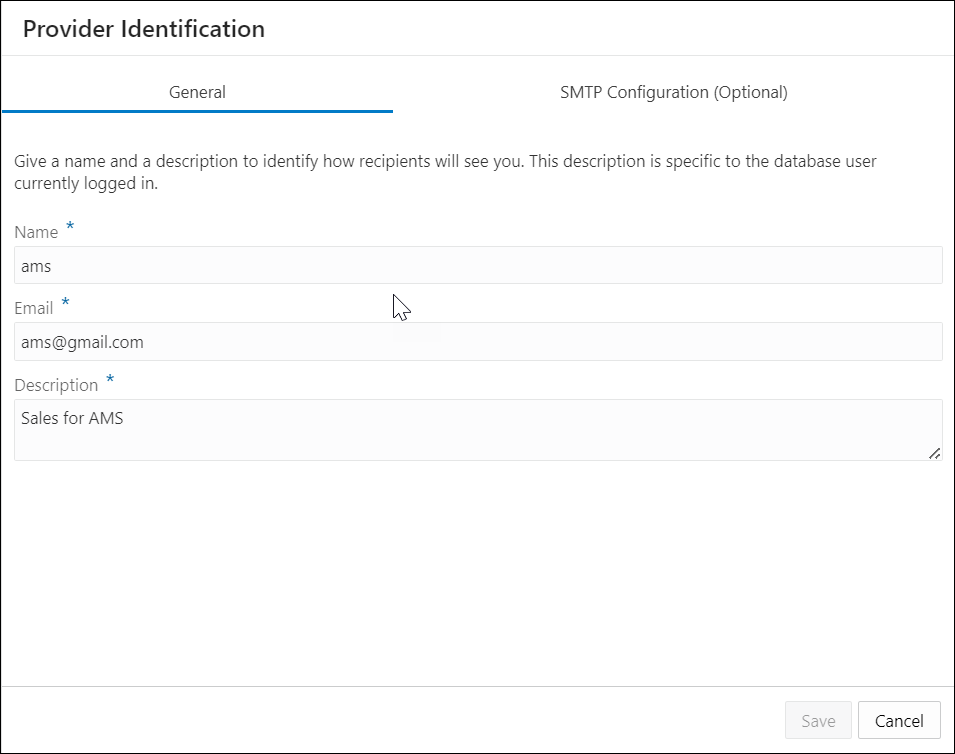
Task: Place cursor after "ams" in Name
Action: (x=52, y=266)
